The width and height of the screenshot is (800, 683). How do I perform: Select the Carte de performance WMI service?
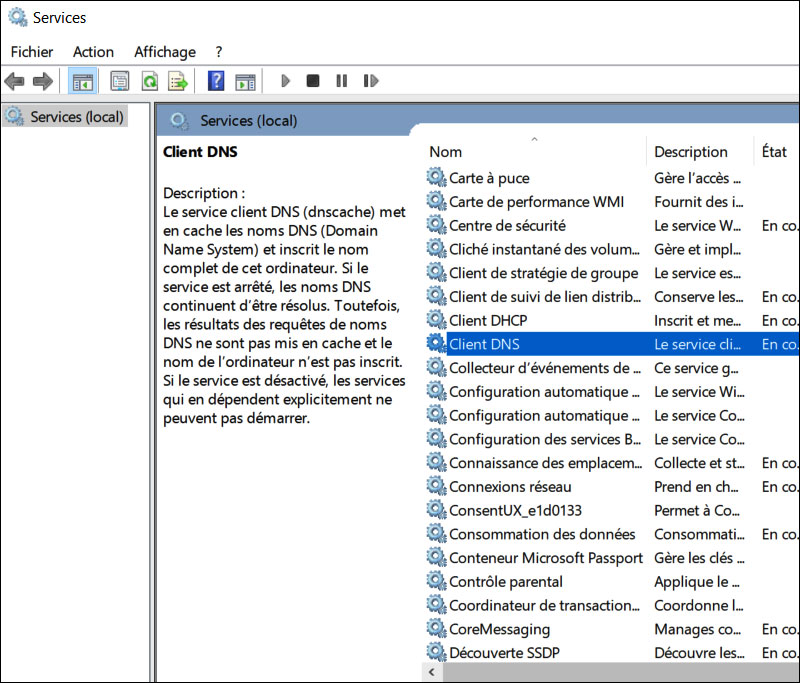[536, 202]
